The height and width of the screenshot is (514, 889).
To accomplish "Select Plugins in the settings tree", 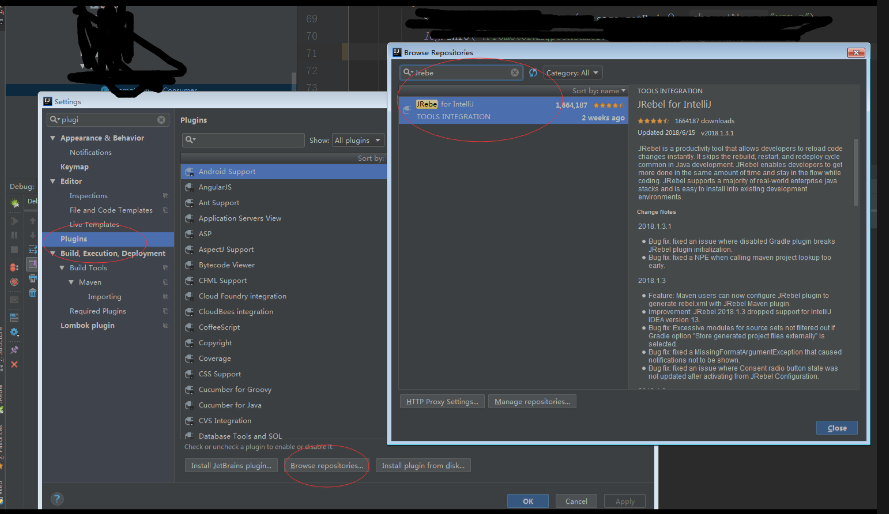I will (74, 239).
